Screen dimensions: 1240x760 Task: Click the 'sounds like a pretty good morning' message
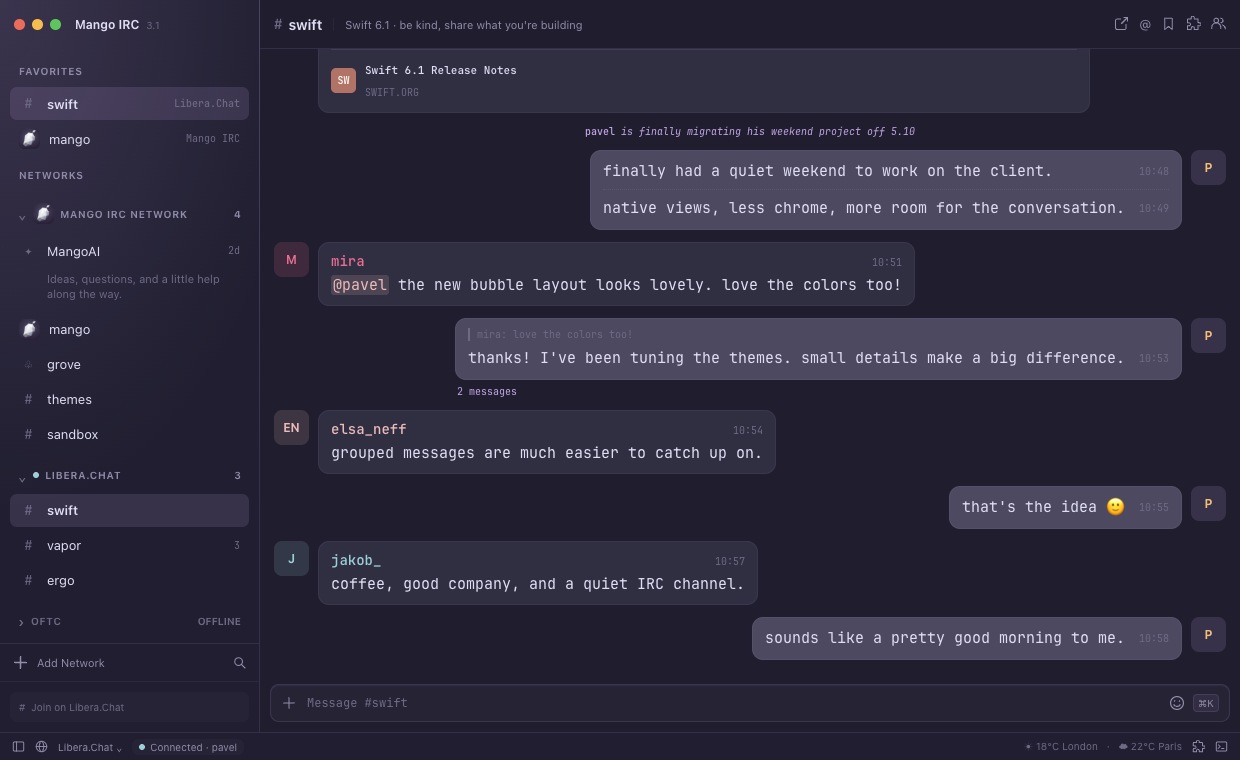pyautogui.click(x=966, y=638)
